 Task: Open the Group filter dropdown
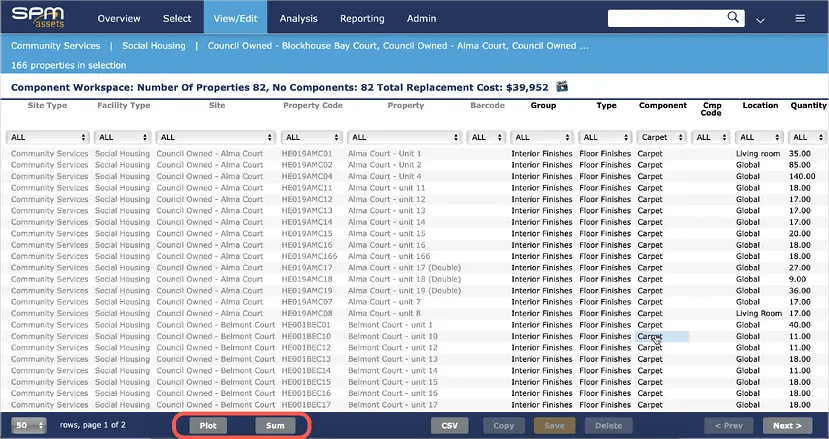(x=542, y=137)
